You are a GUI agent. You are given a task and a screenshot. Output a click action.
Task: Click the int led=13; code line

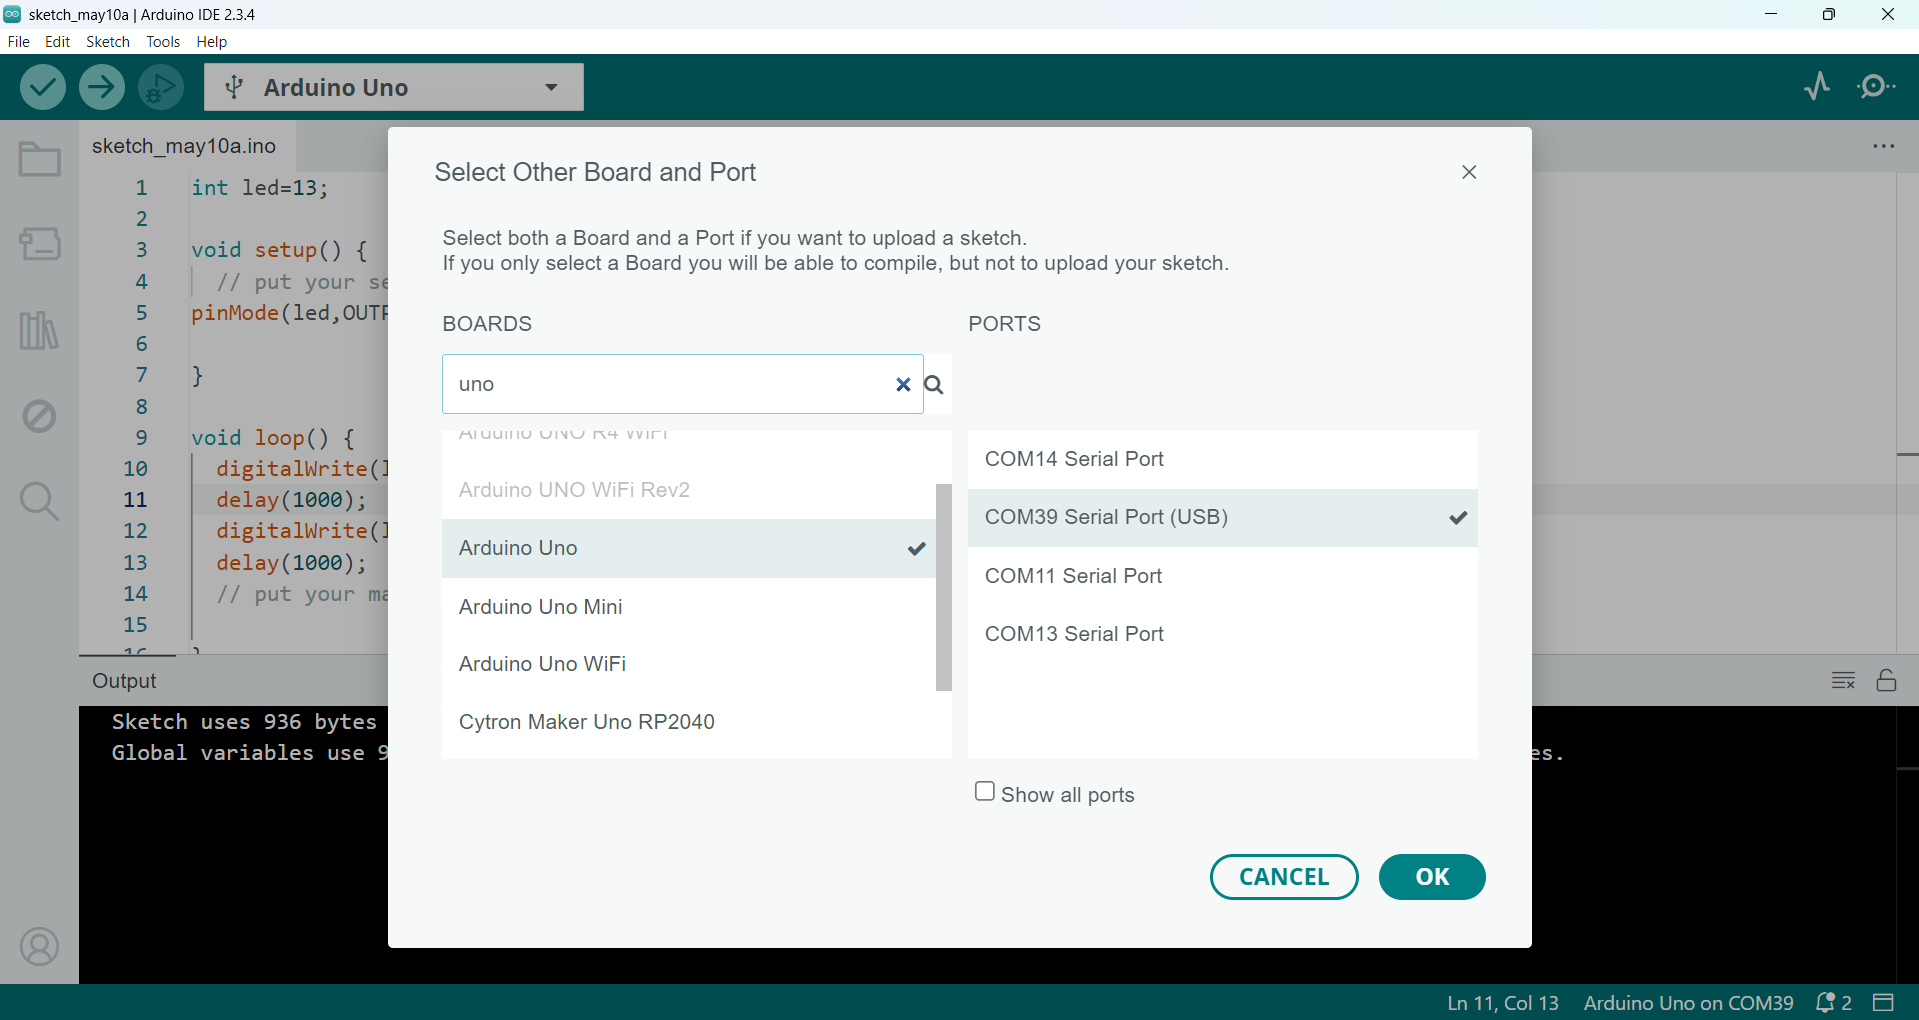tap(260, 188)
